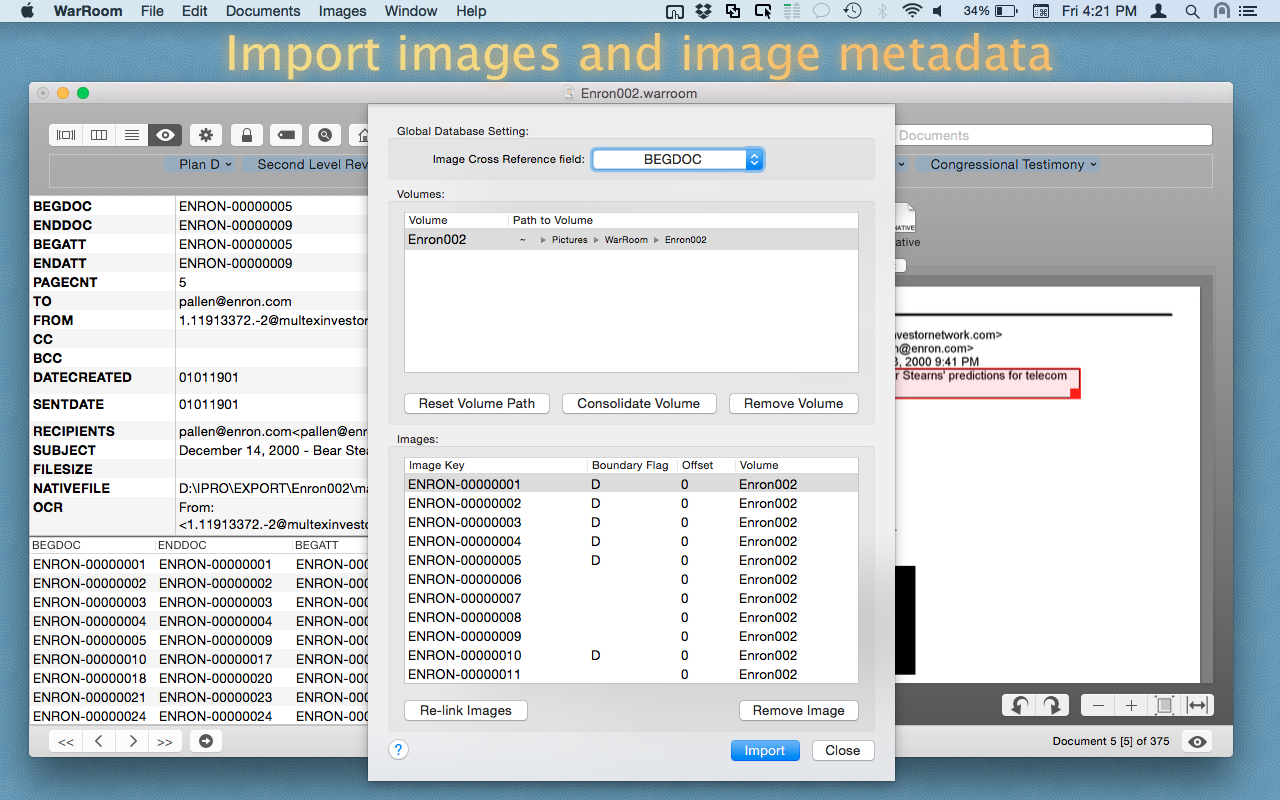
Task: Click the ENDDOC column header in list
Action: pos(224,545)
